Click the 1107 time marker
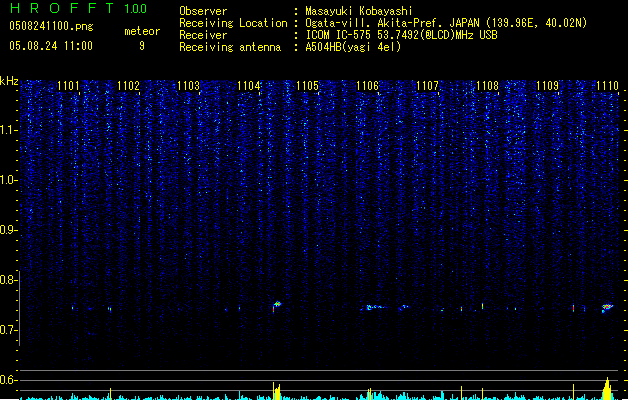The height and width of the screenshot is (400, 629). tap(427, 86)
